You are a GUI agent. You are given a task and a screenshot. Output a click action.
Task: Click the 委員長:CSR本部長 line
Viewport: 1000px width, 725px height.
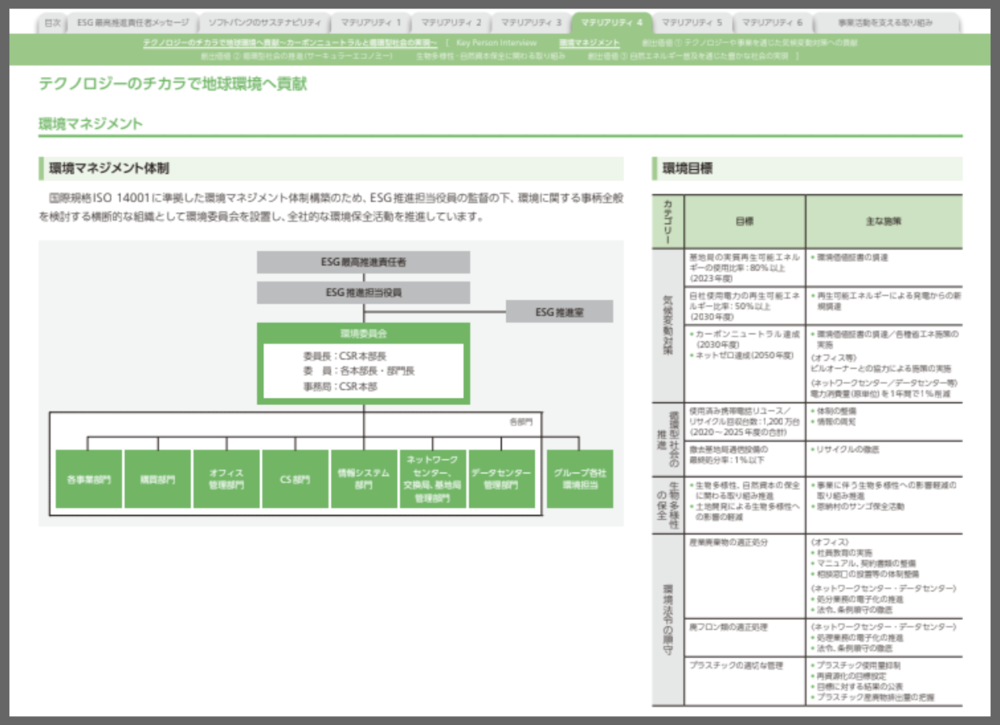[x=344, y=356]
